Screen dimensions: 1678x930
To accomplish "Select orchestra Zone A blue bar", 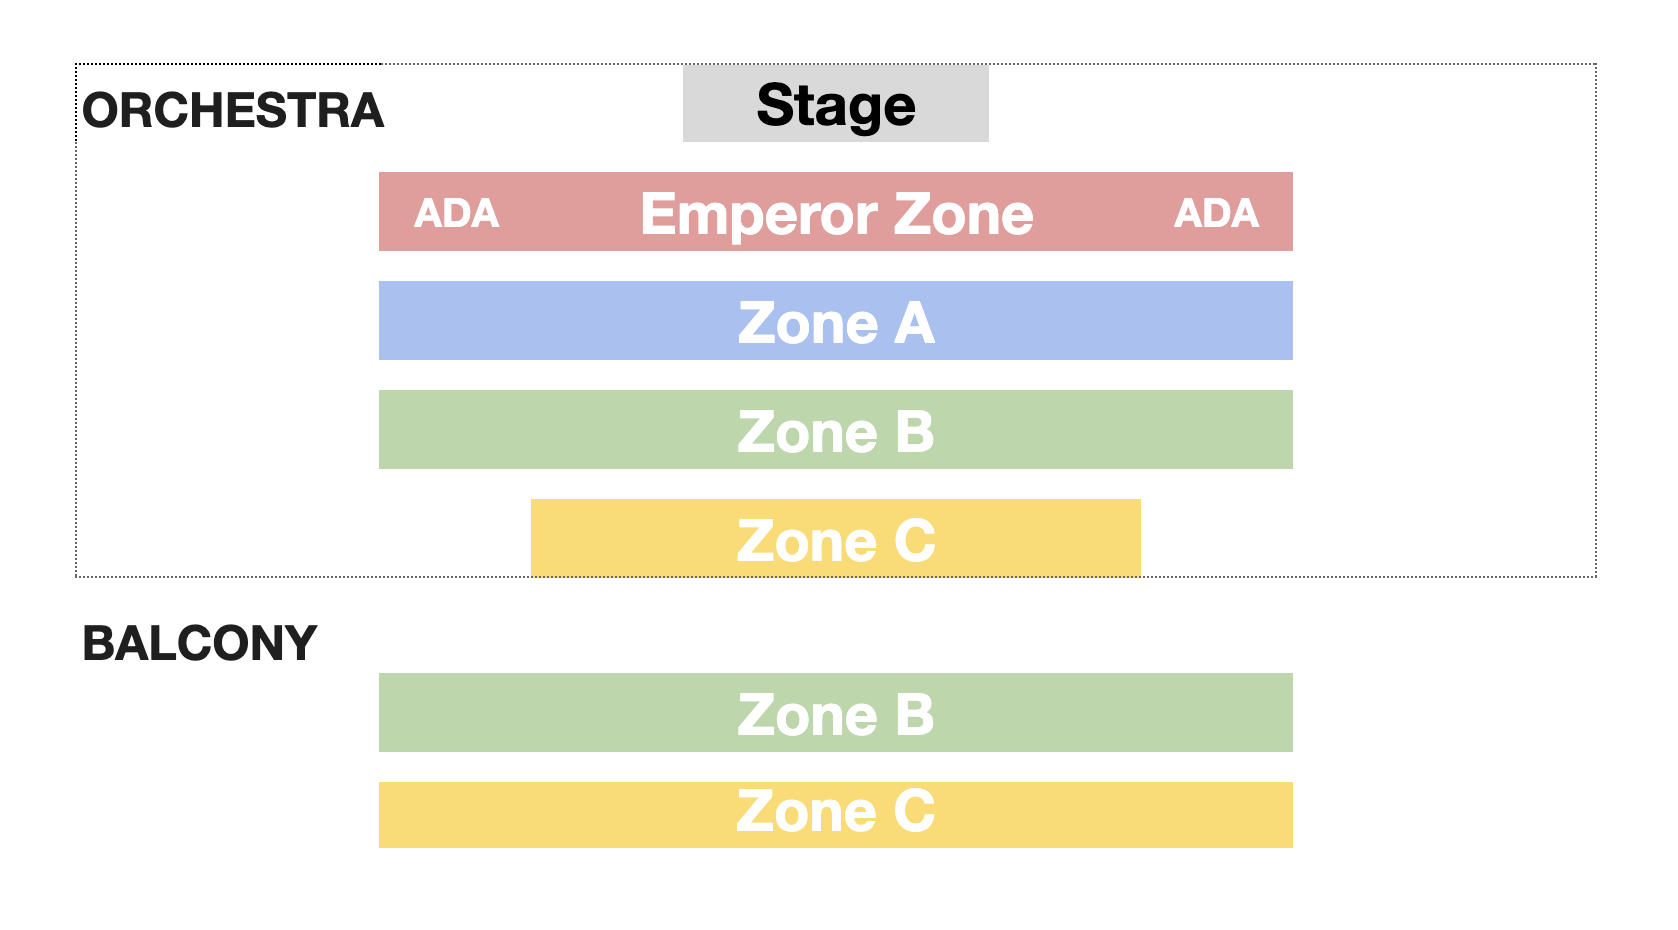I will 835,320.
